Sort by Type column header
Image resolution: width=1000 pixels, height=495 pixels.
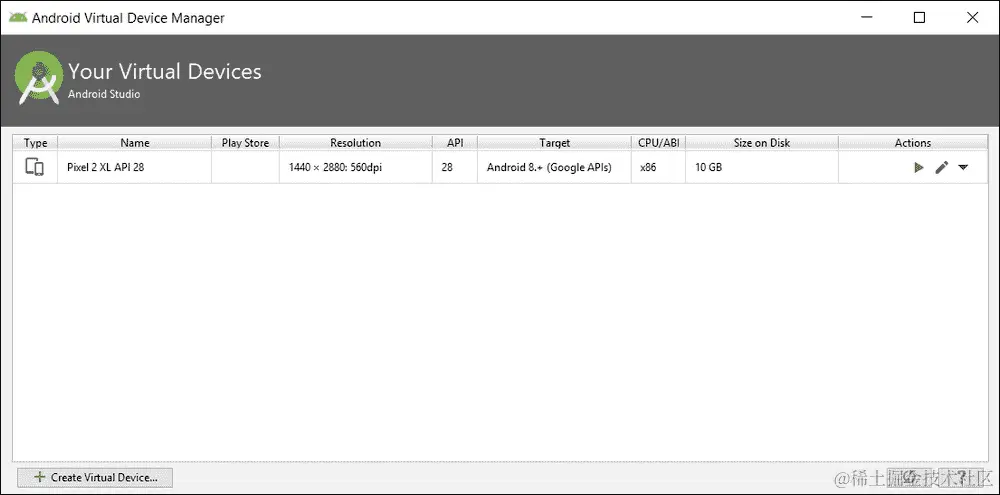click(x=36, y=143)
